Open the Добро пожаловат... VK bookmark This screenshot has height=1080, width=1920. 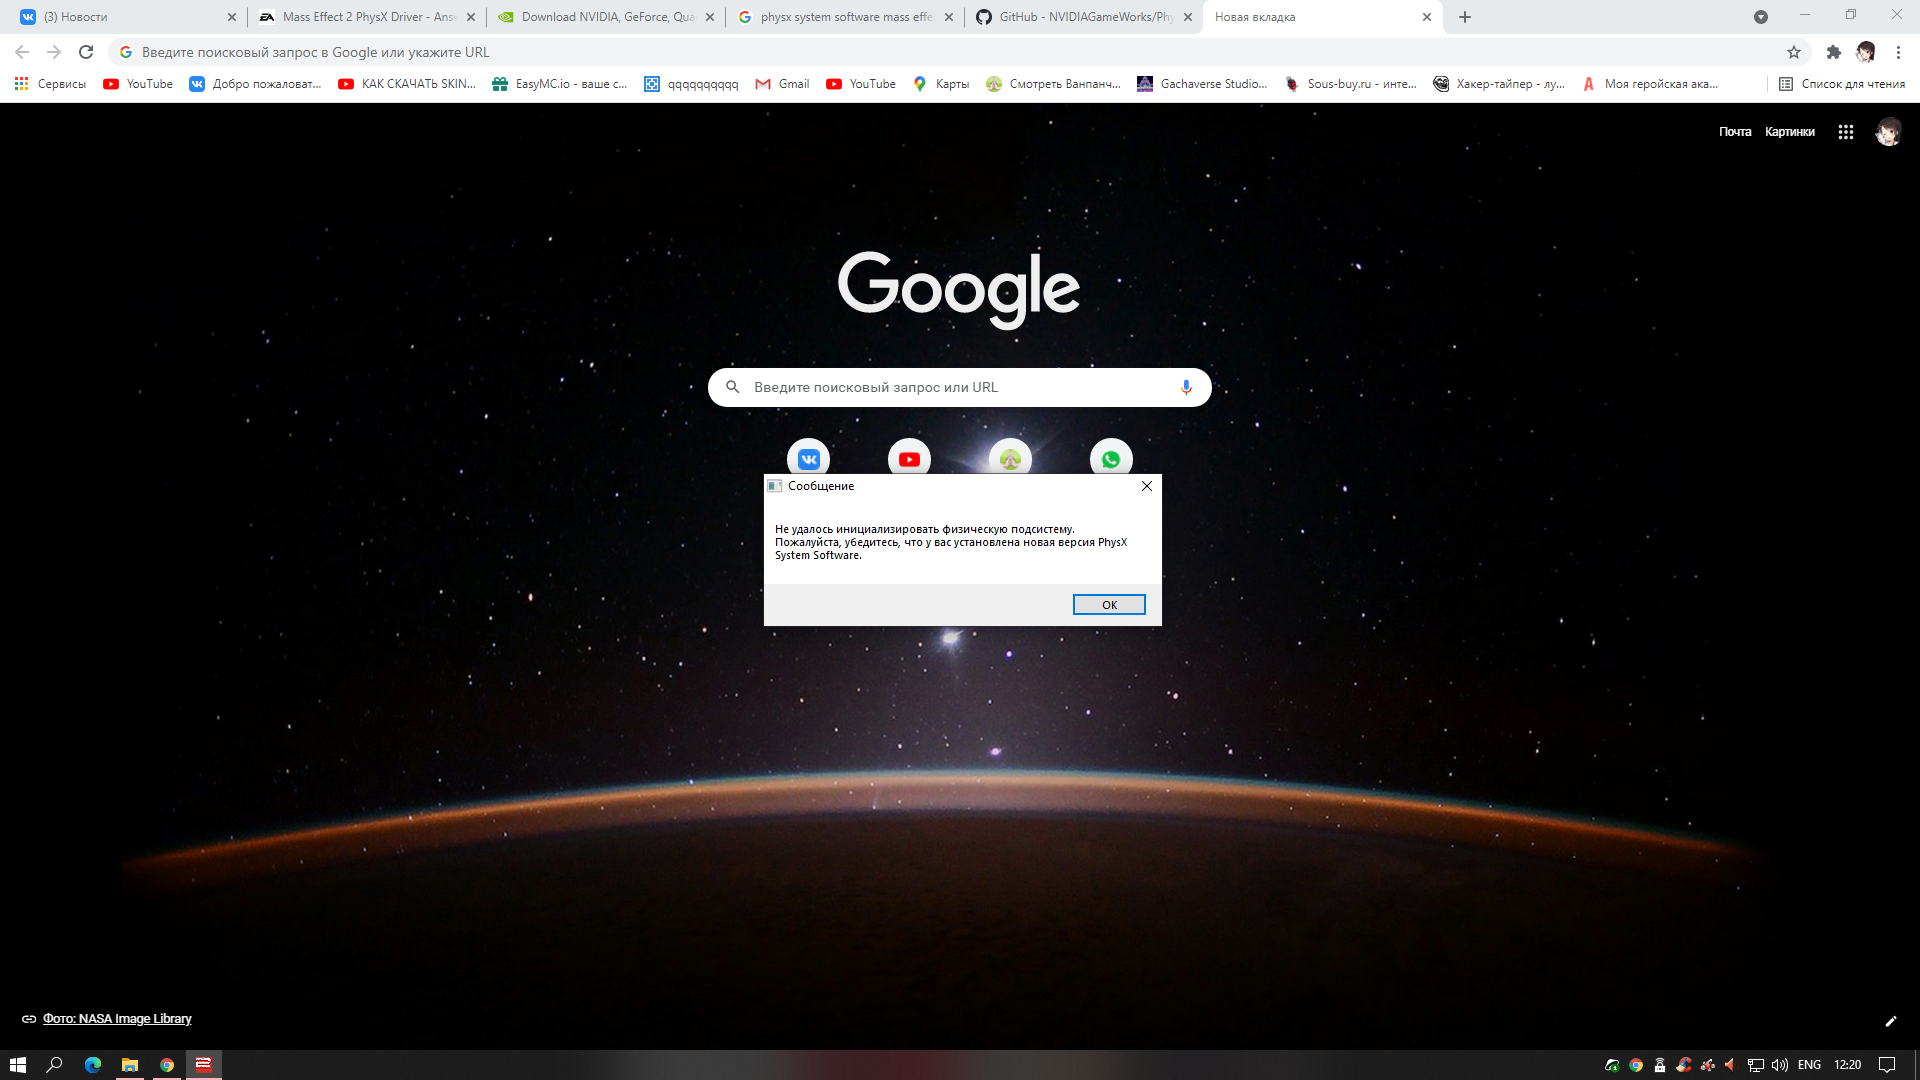(x=256, y=84)
